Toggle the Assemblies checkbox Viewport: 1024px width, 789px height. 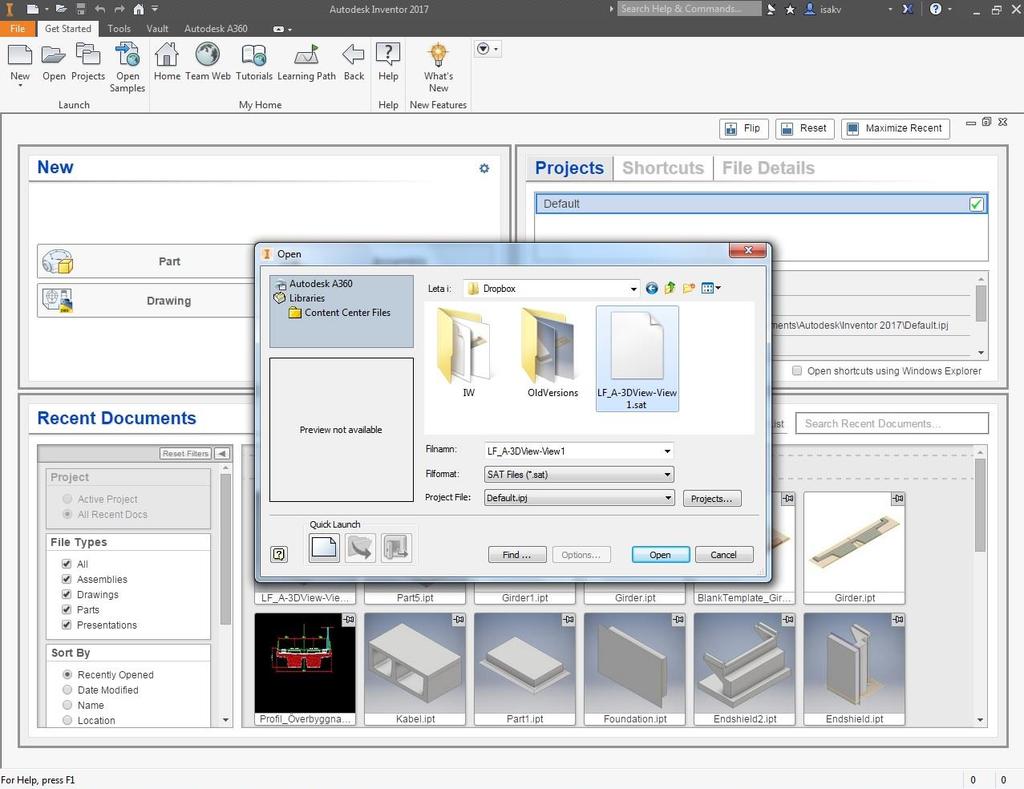pos(66,579)
